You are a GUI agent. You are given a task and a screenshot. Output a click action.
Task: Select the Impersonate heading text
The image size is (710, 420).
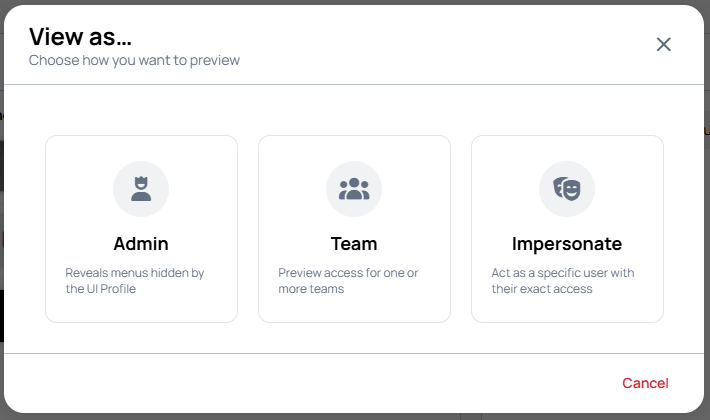click(567, 244)
